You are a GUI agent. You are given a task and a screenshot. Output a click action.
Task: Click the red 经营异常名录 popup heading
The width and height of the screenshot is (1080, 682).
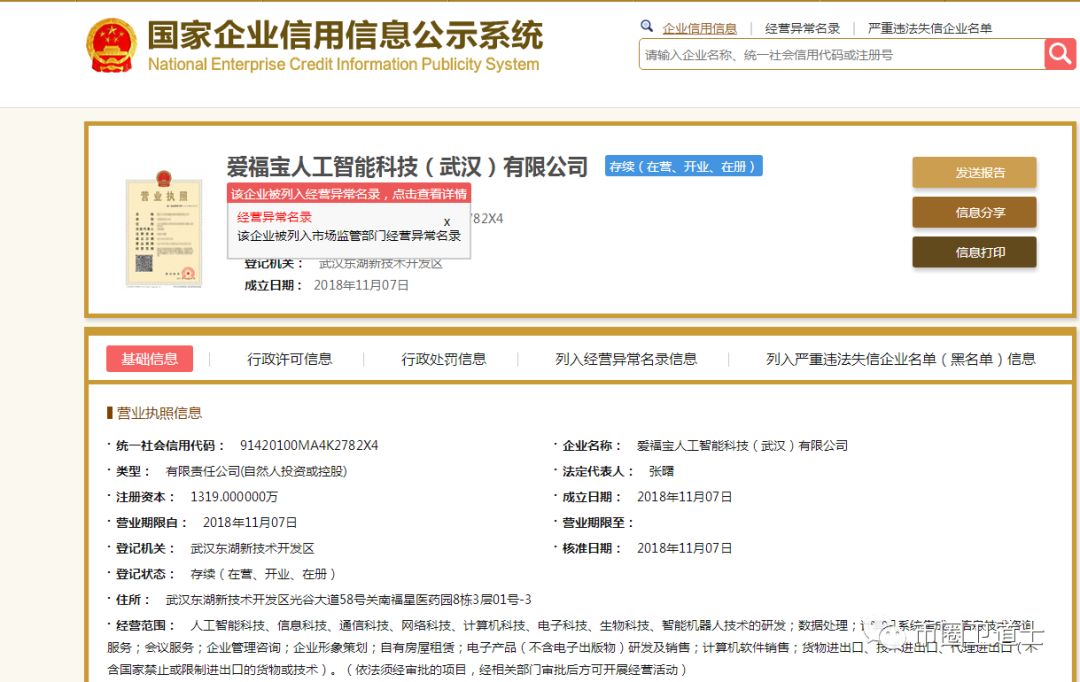(274, 217)
